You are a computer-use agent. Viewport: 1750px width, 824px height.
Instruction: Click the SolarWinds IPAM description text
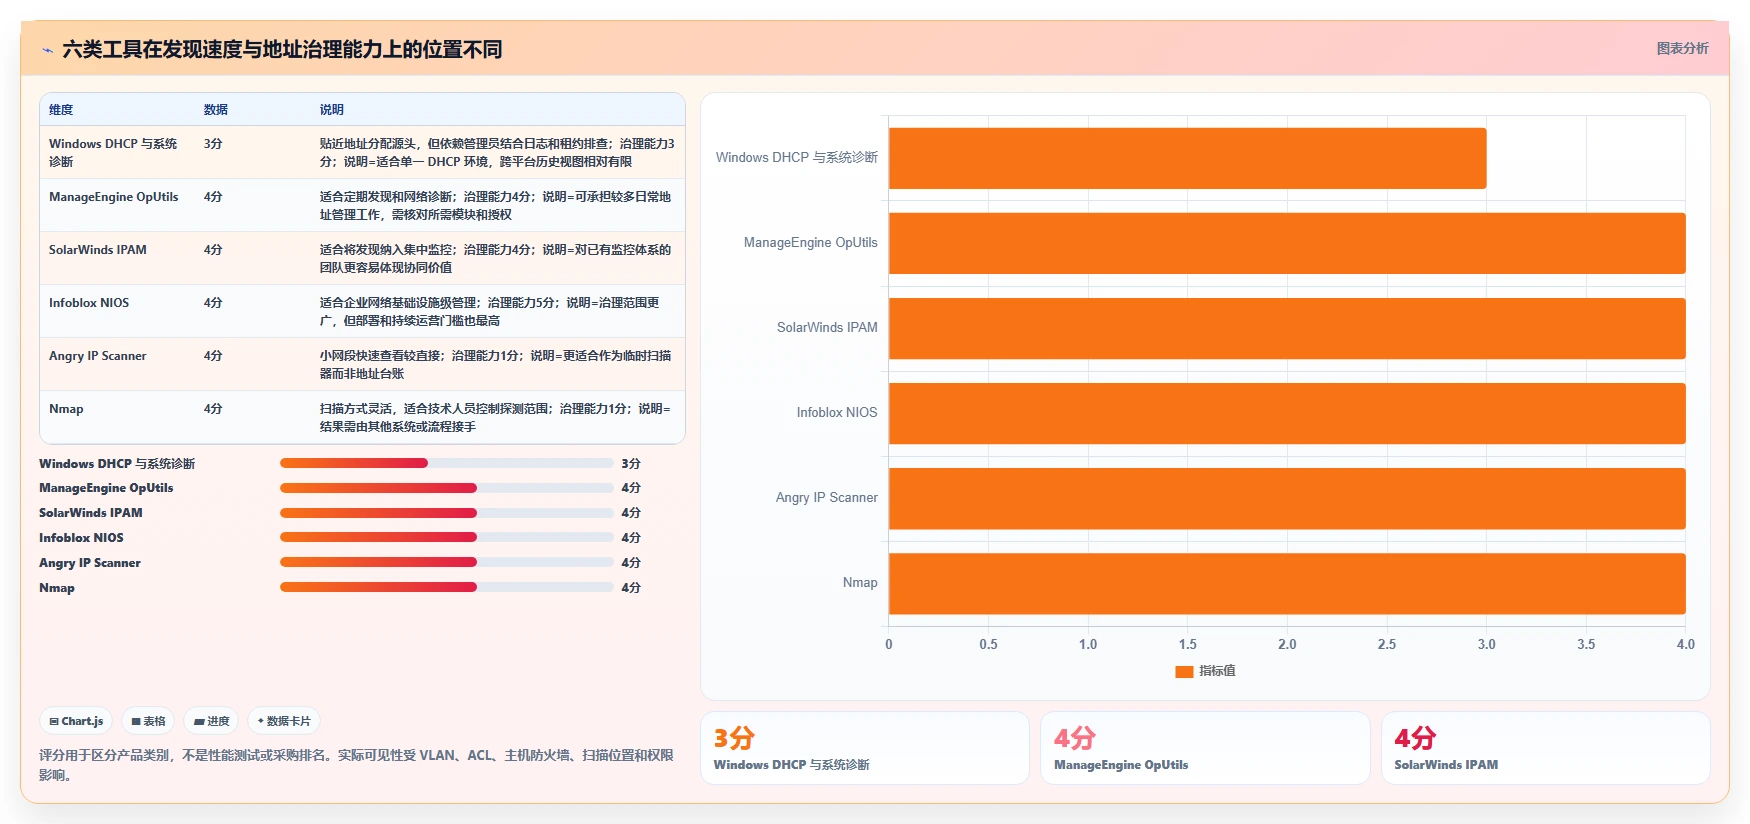[x=496, y=258]
